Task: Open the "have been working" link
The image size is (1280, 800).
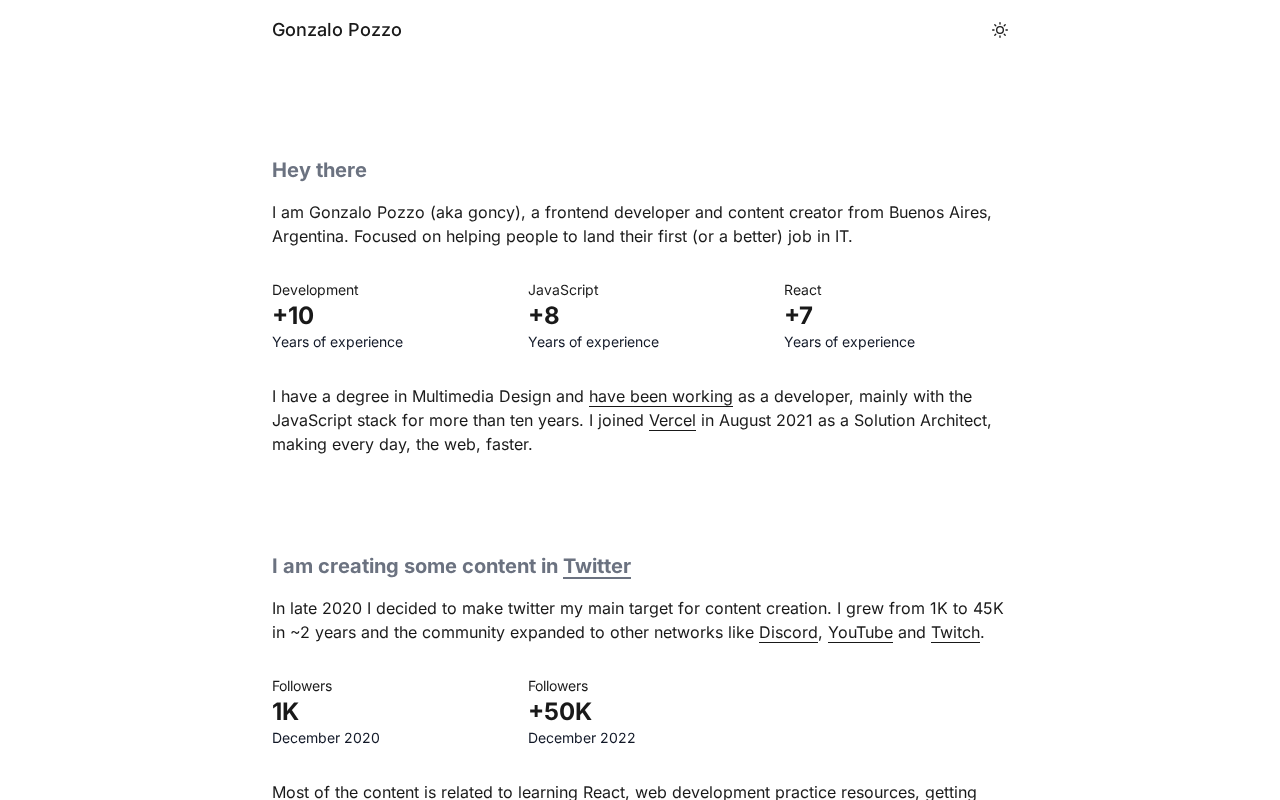Action: click(x=660, y=397)
